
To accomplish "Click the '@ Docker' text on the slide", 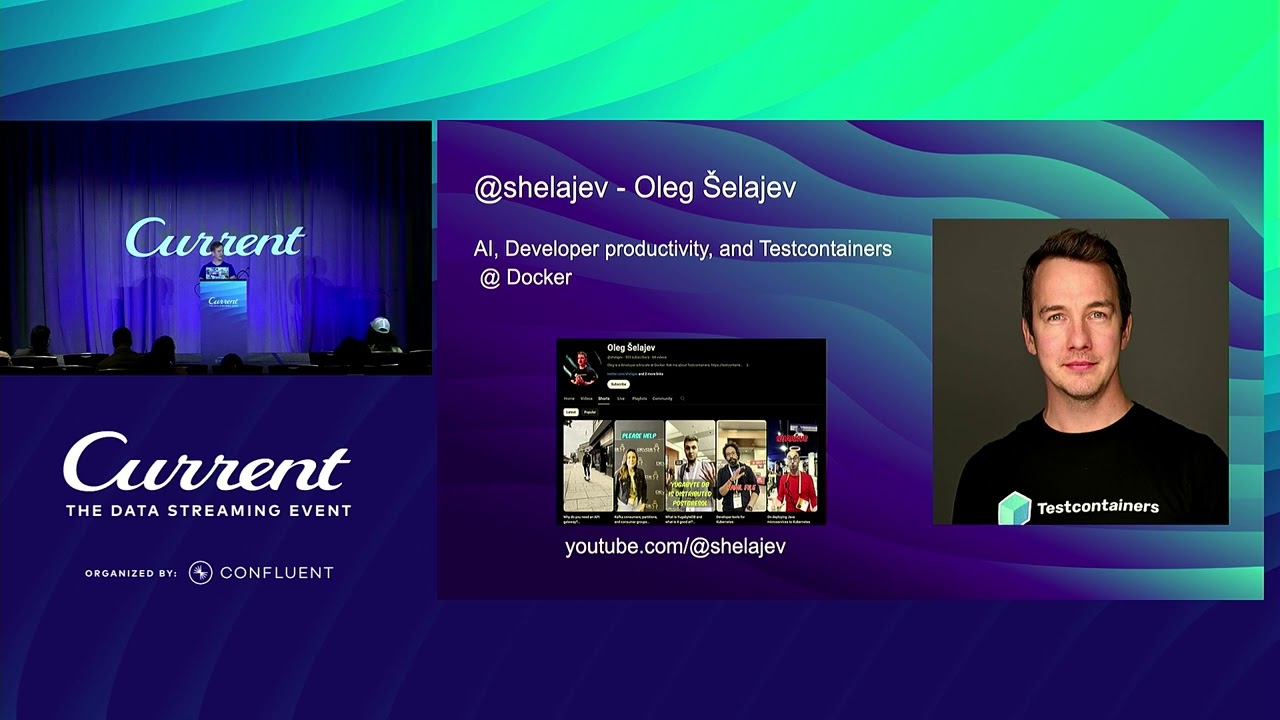I will coord(526,278).
